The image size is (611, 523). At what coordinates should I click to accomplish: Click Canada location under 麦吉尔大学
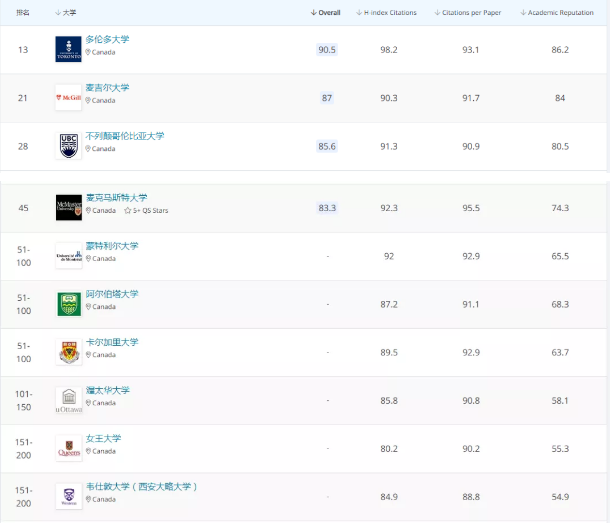point(101,101)
